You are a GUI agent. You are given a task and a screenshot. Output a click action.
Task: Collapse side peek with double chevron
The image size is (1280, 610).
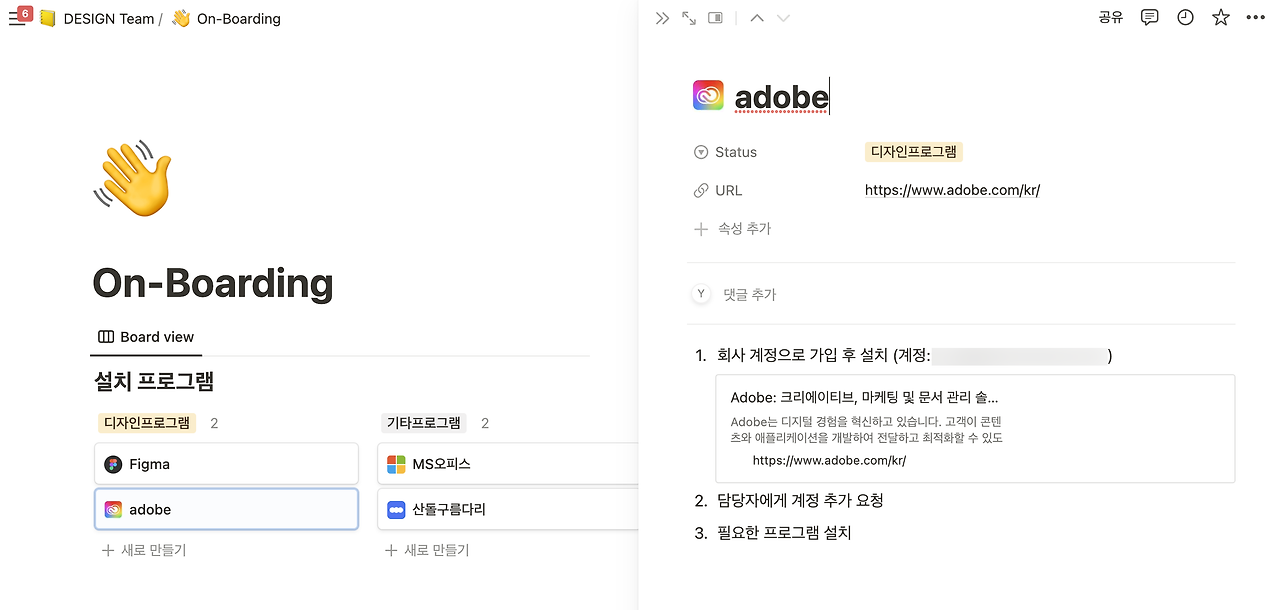coord(662,18)
